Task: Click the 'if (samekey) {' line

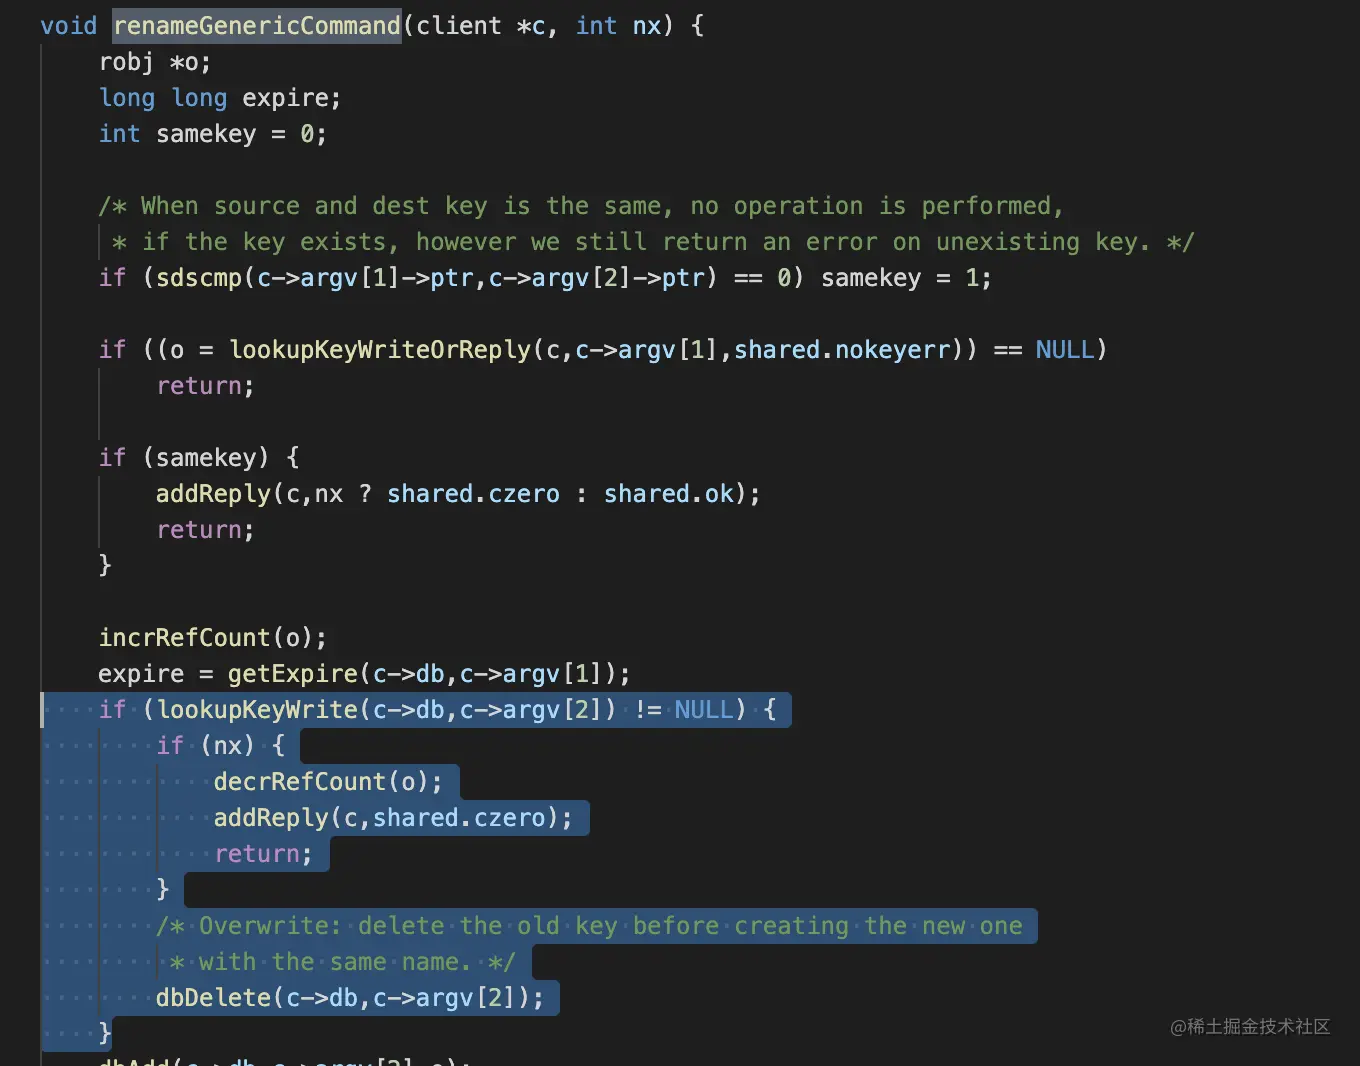Action: (x=199, y=458)
